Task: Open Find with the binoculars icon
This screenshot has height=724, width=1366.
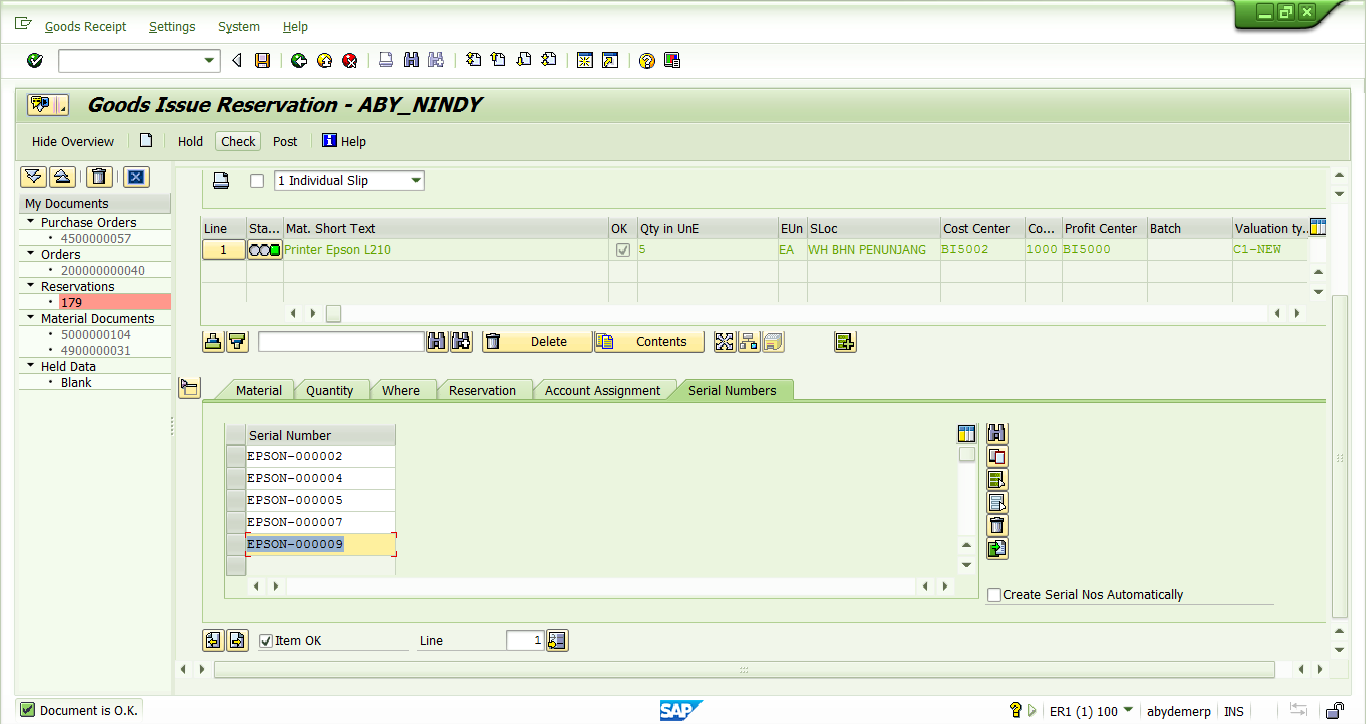Action: [x=411, y=60]
